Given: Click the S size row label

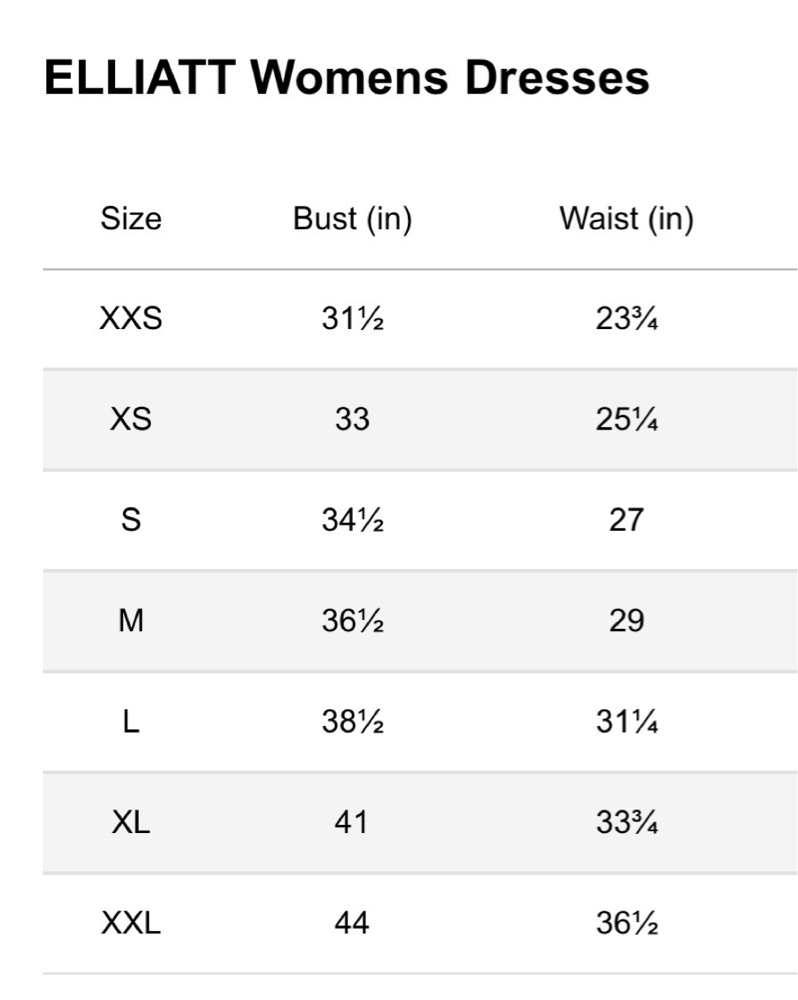Looking at the screenshot, I should pyautogui.click(x=131, y=520).
